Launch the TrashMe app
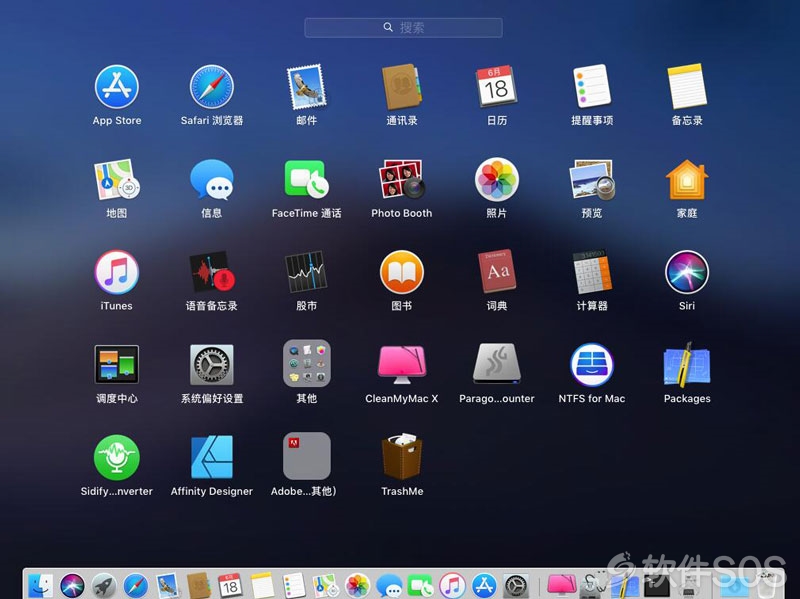This screenshot has height=599, width=800. [x=402, y=456]
